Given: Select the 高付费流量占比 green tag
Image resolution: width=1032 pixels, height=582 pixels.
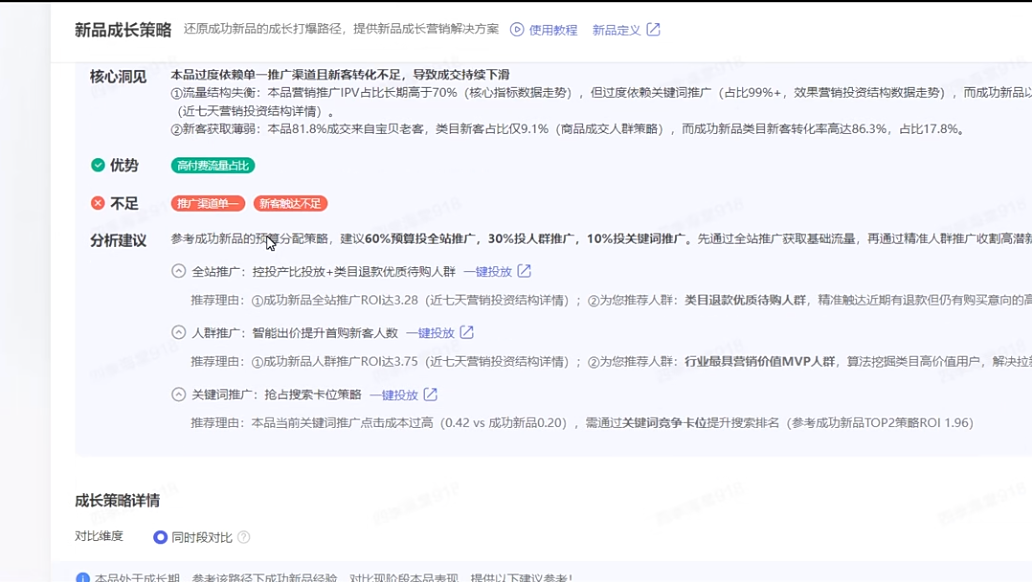Looking at the screenshot, I should pyautogui.click(x=213, y=165).
